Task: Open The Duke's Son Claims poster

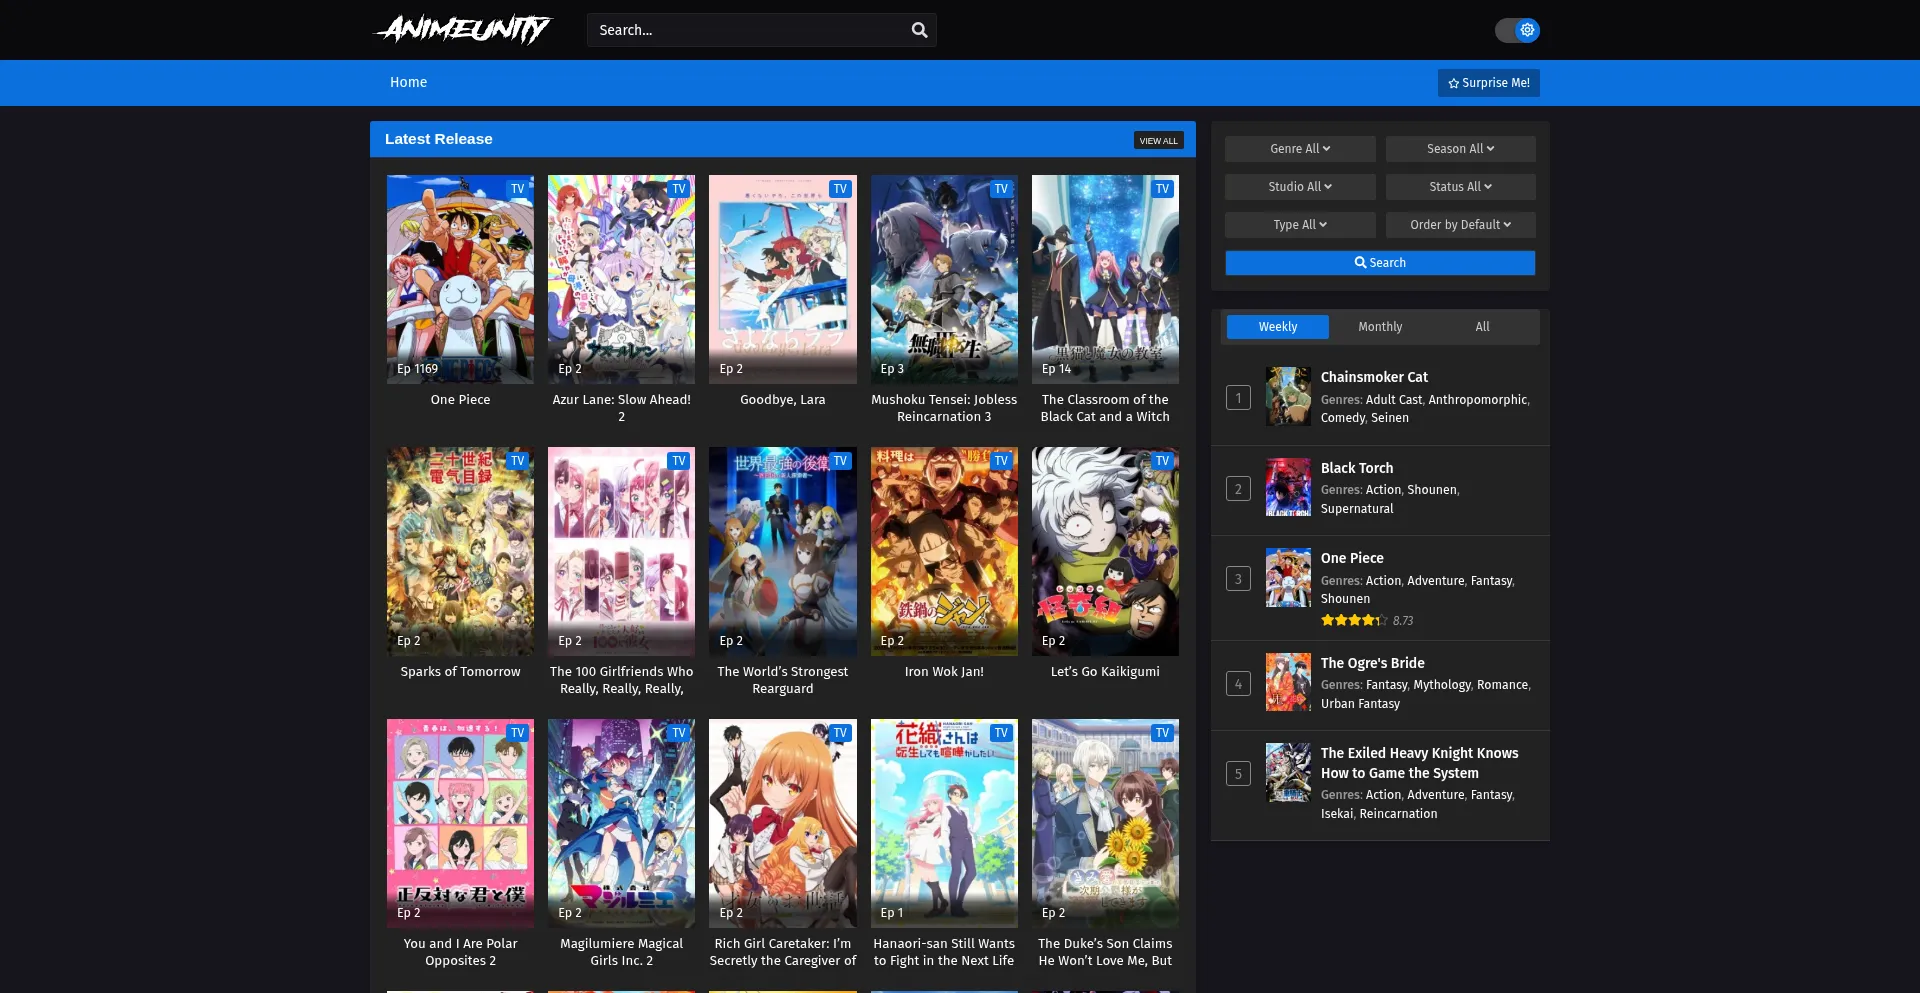Action: 1105,823
